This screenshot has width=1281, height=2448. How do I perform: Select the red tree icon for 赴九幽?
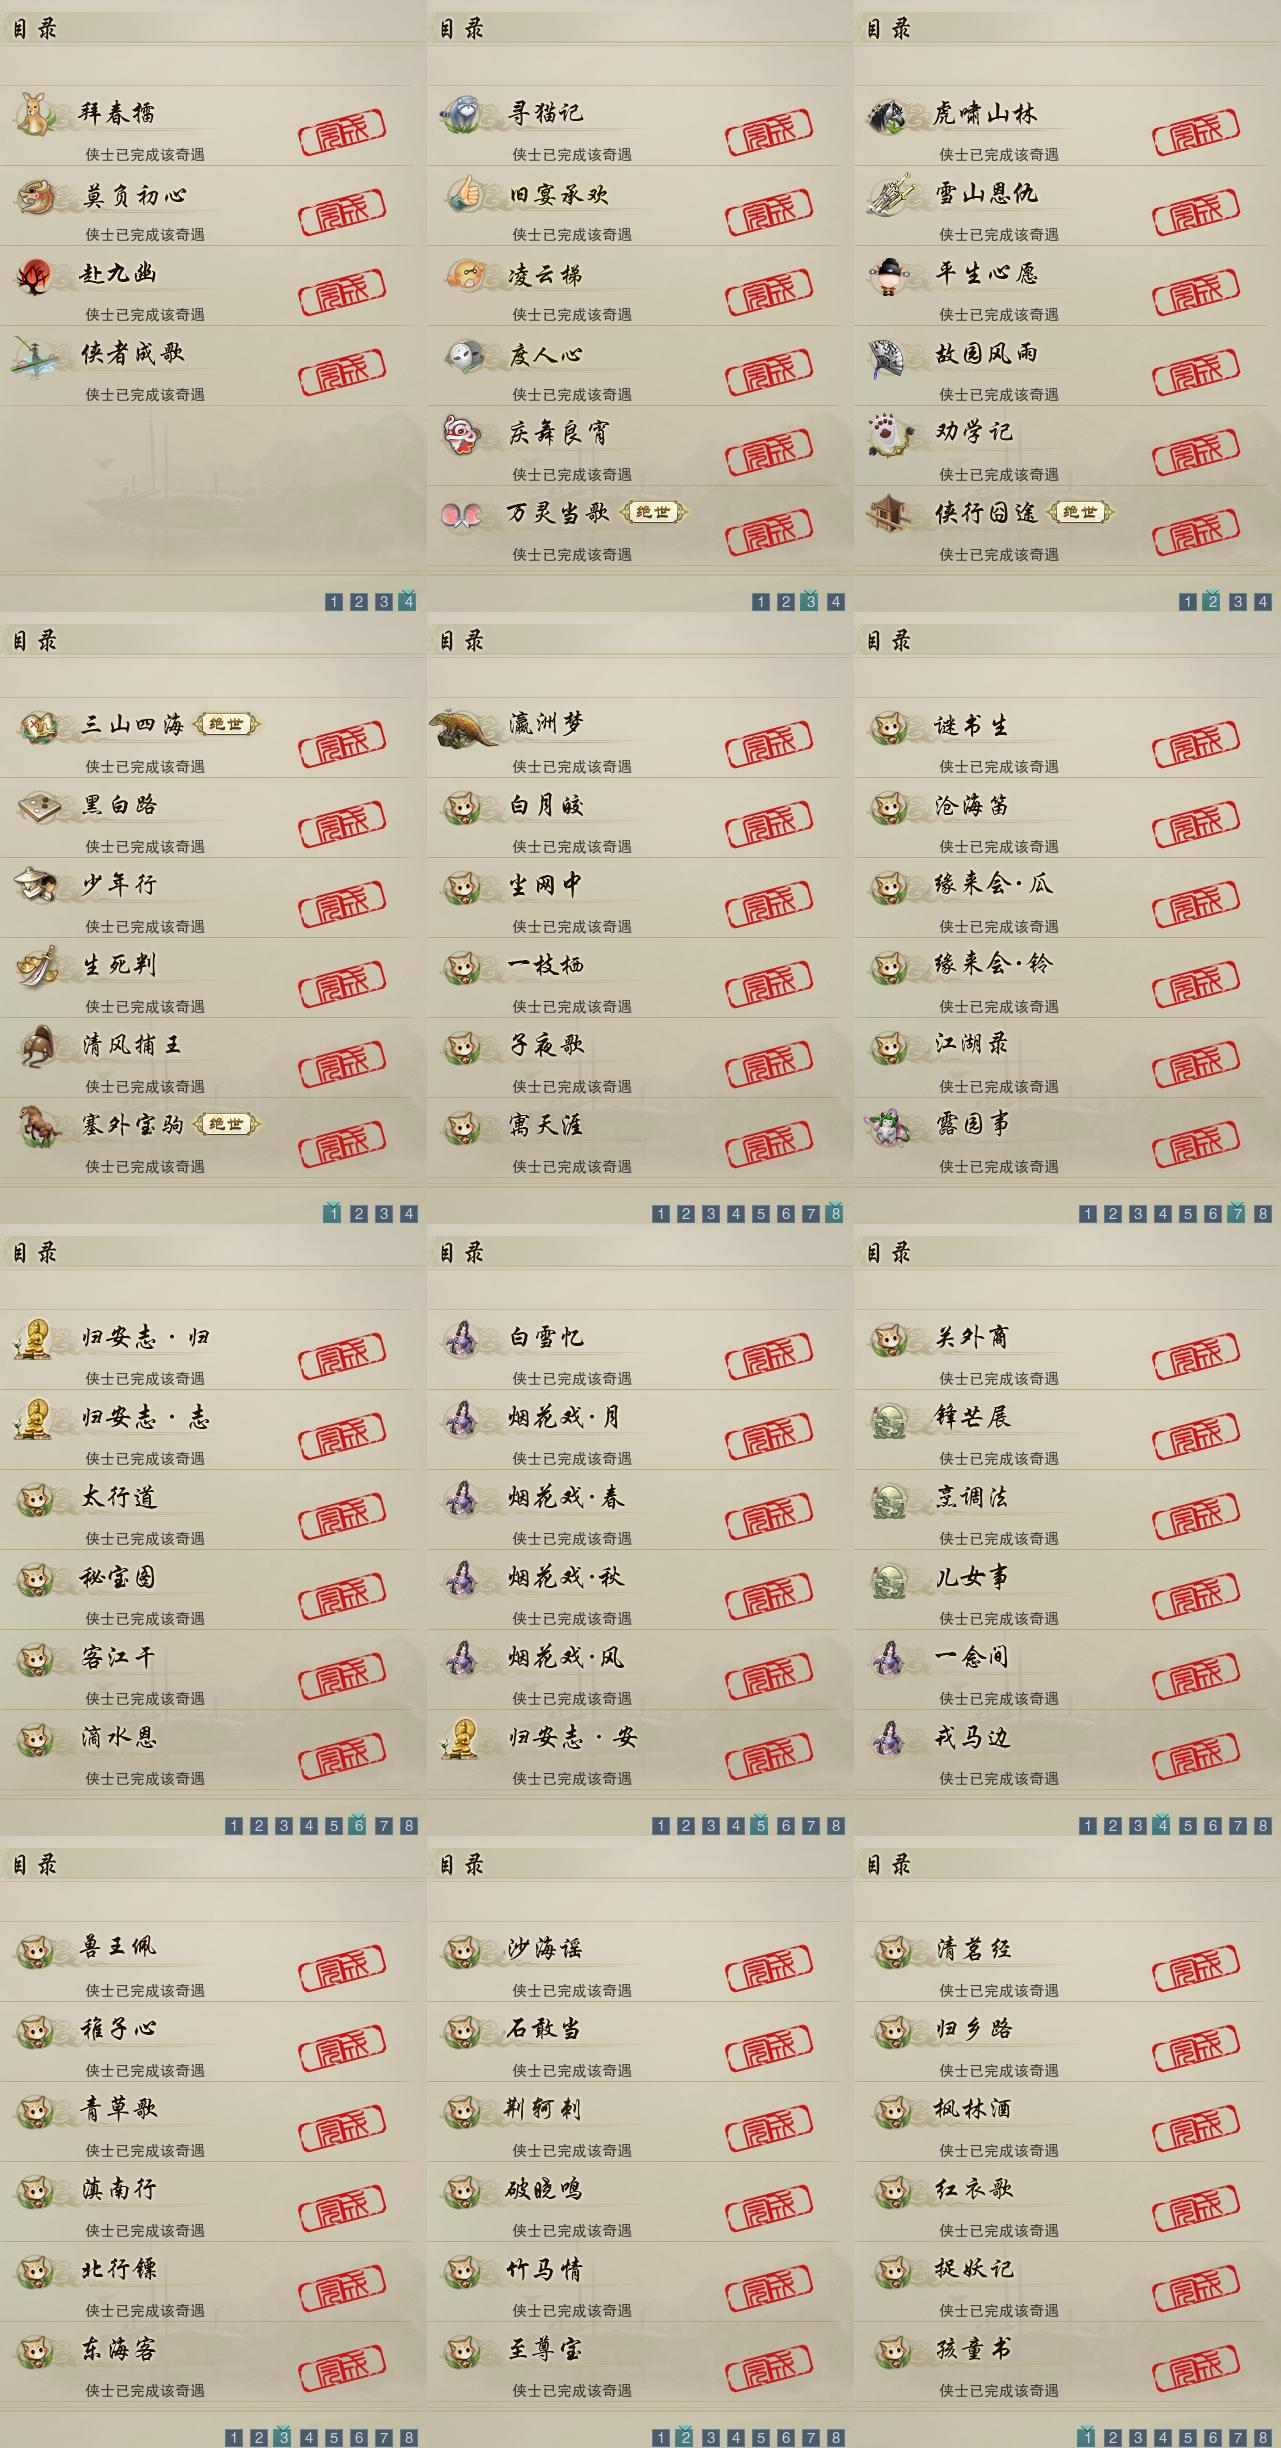35,274
